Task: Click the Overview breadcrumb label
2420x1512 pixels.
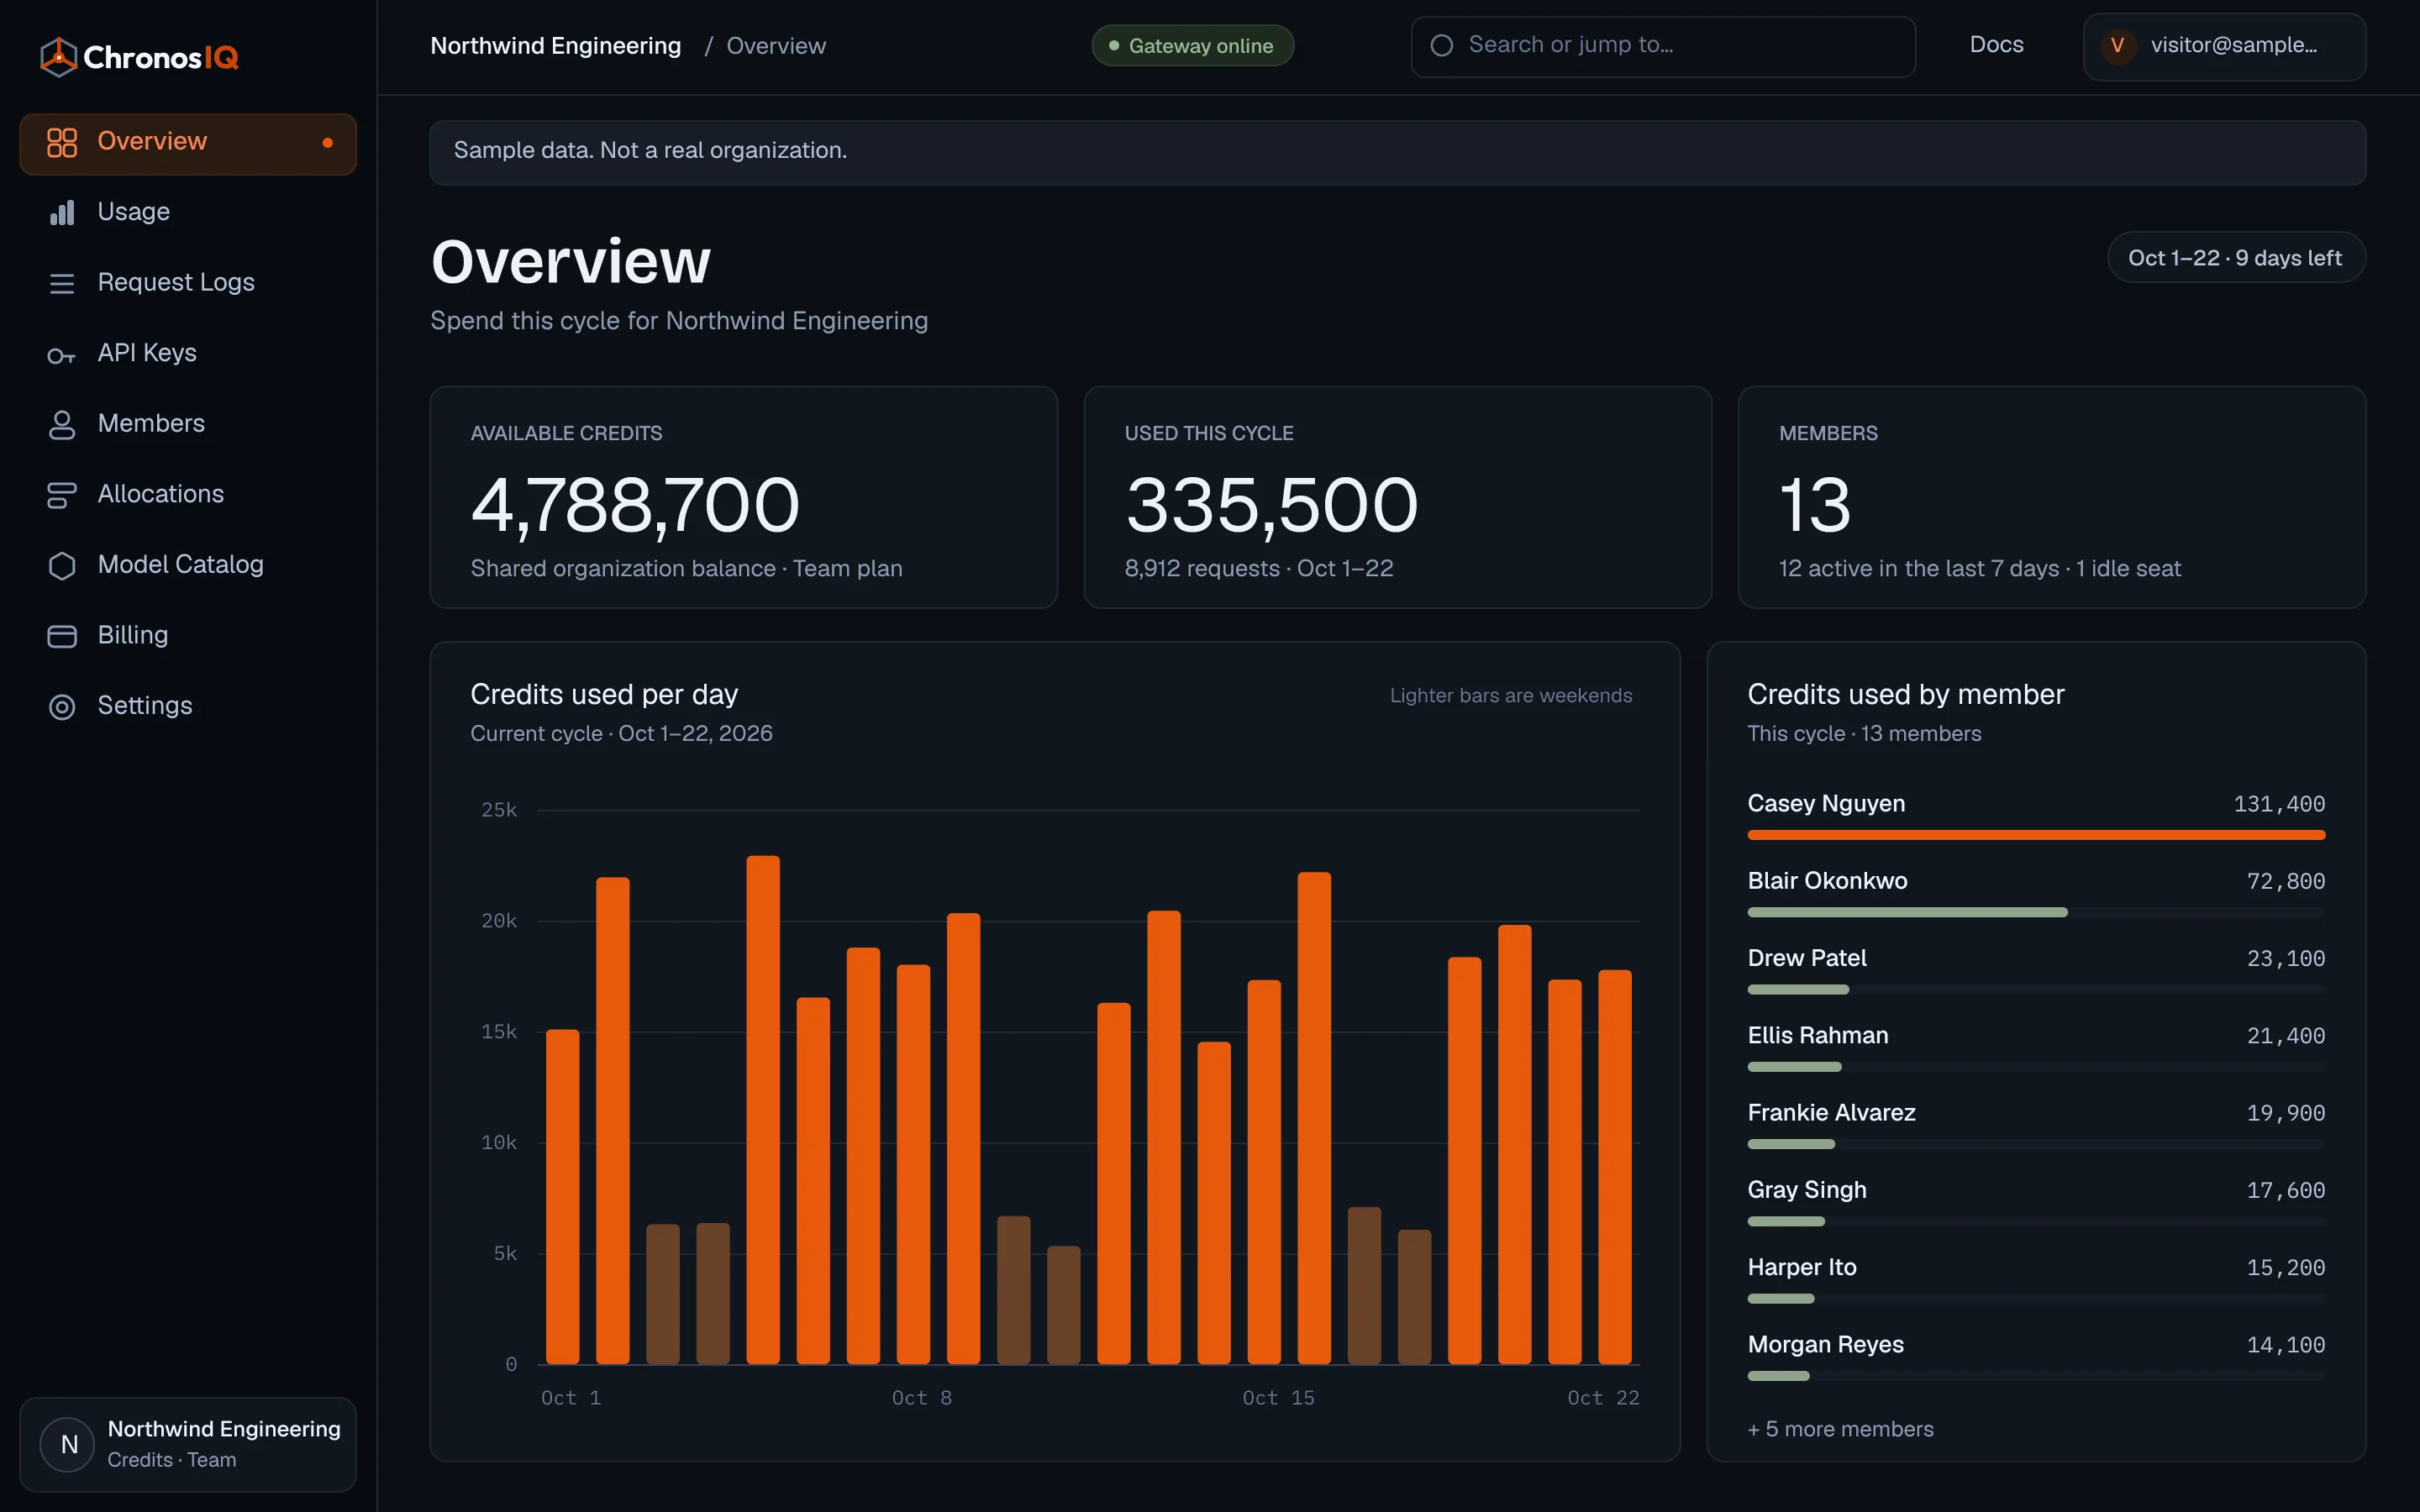Action: (775, 46)
